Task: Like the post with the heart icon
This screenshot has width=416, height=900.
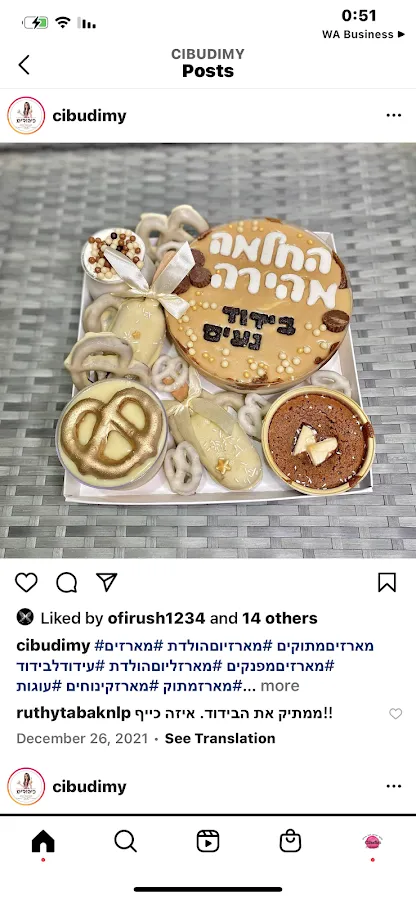Action: pyautogui.click(x=26, y=582)
